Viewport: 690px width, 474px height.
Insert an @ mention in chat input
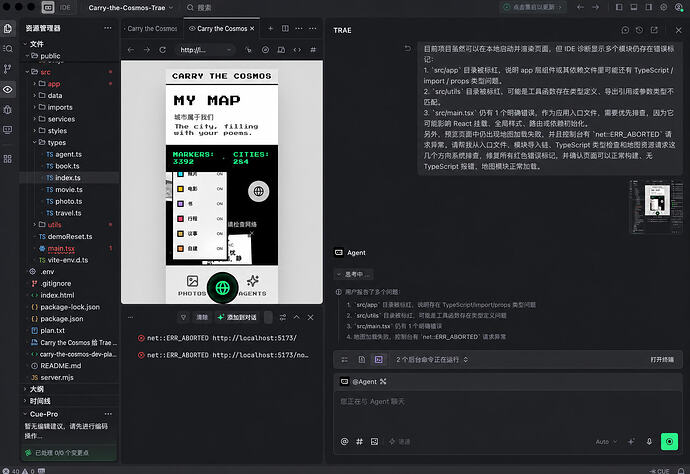click(x=345, y=441)
